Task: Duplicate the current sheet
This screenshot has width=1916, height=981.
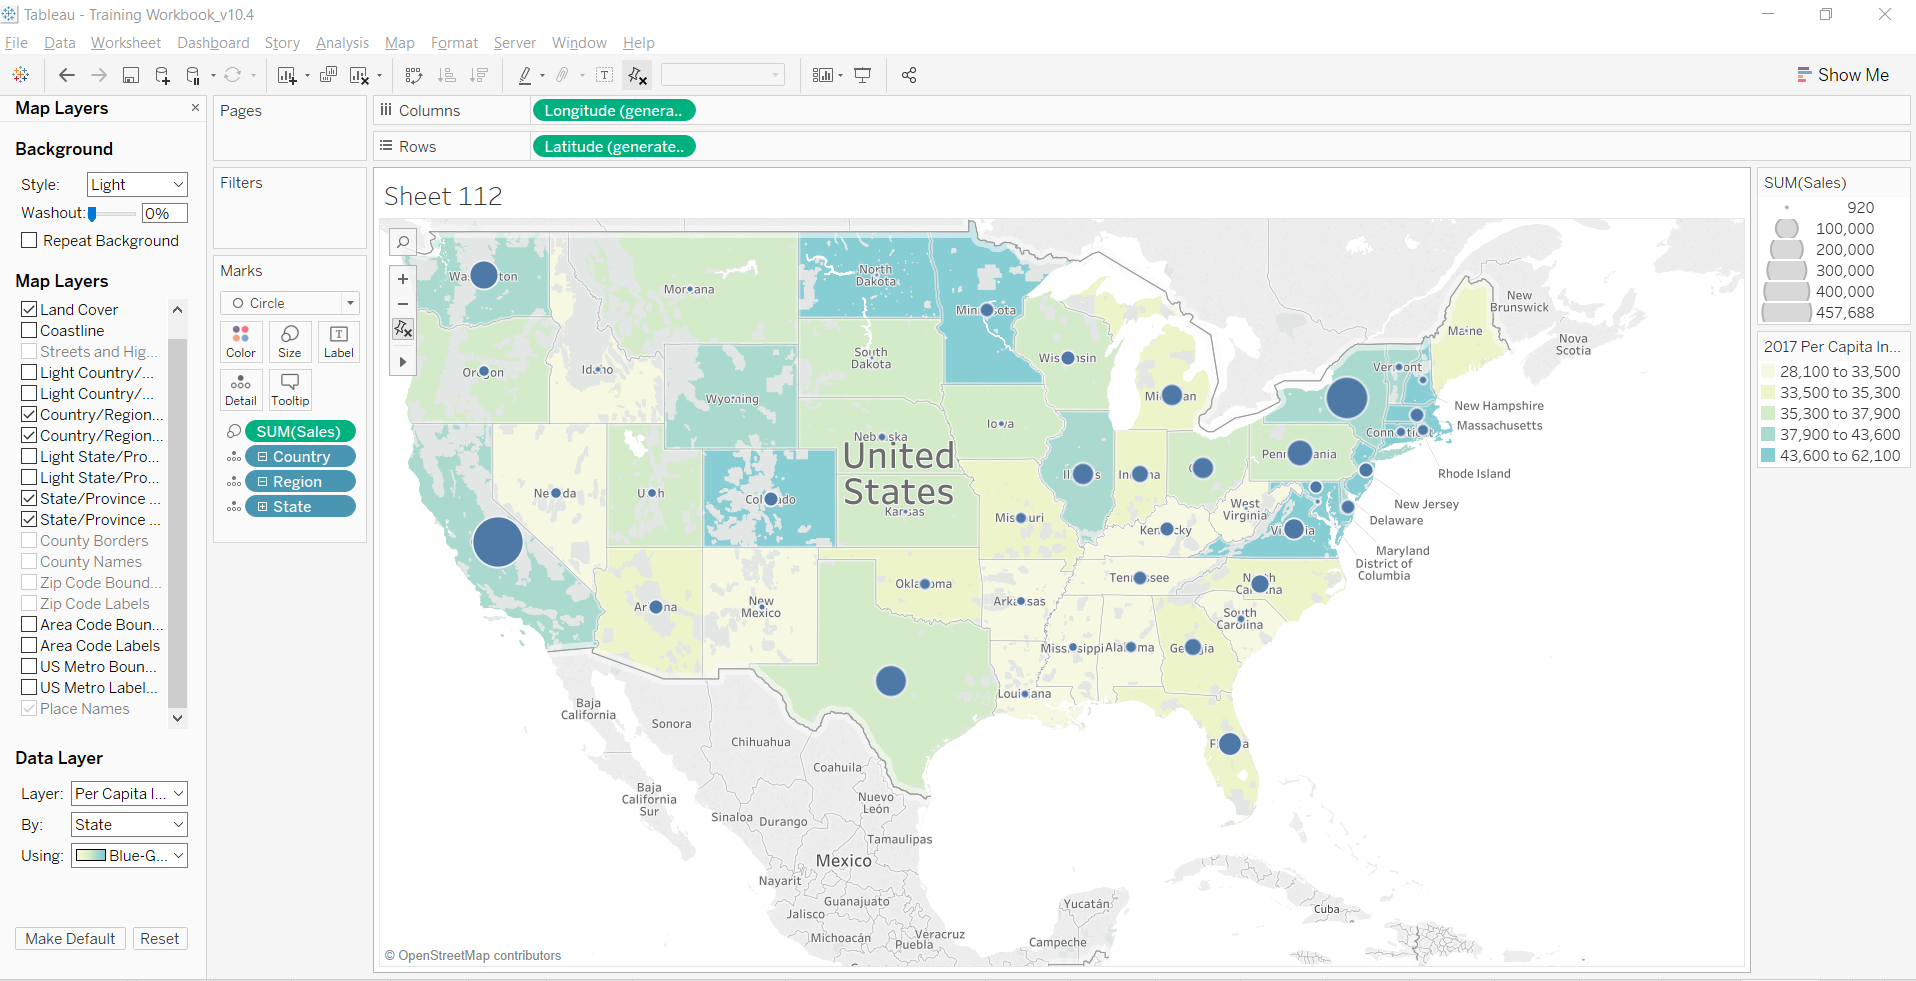Action: [x=328, y=75]
